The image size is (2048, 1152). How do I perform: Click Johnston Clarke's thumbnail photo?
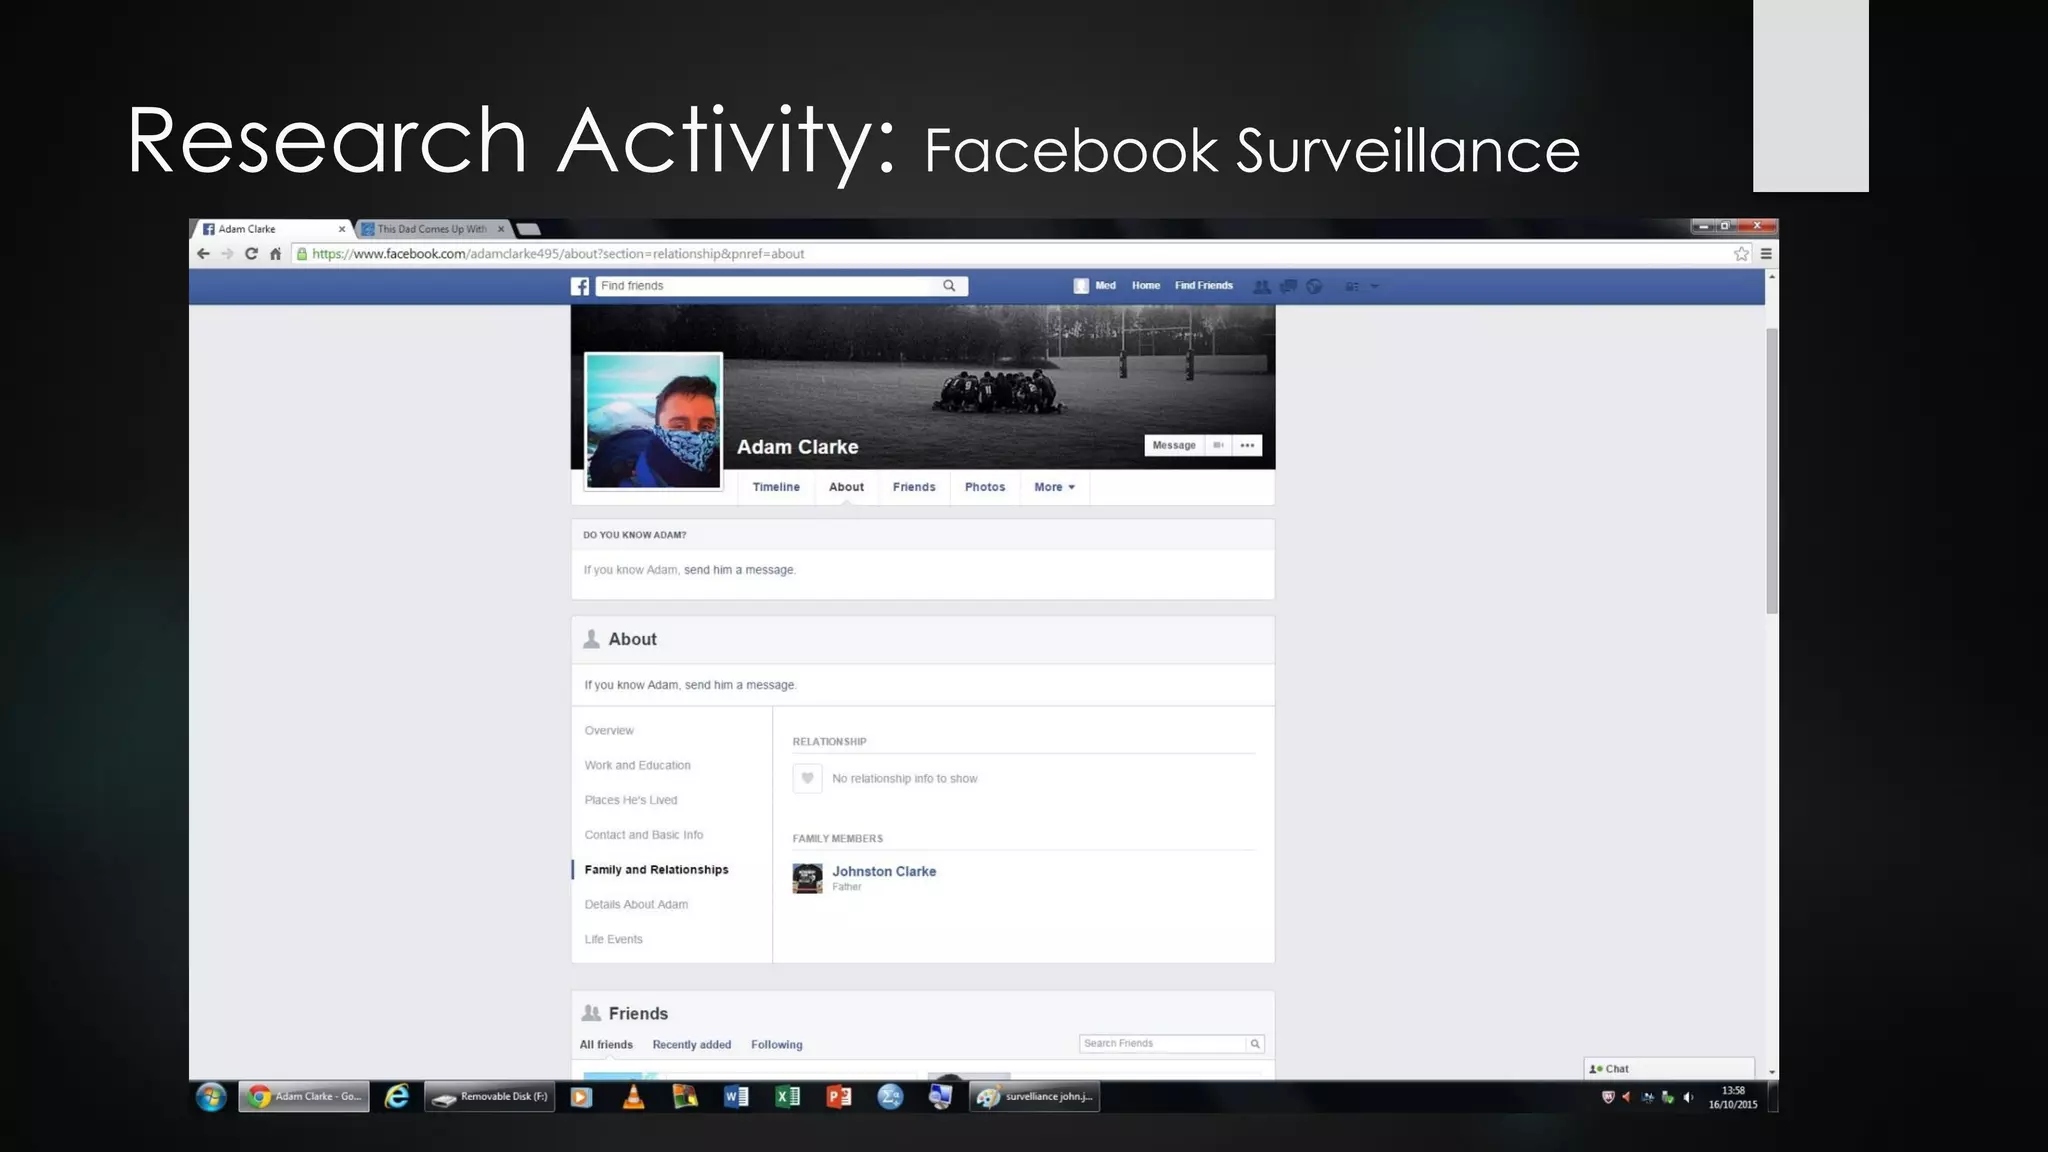coord(807,878)
